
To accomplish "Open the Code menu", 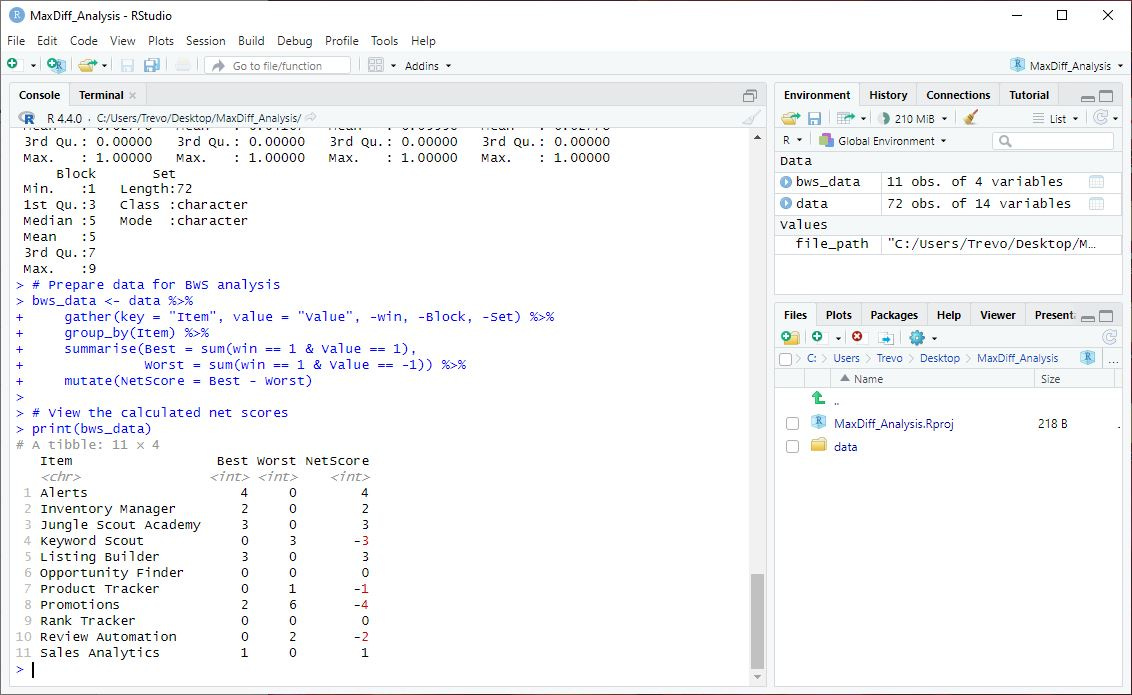I will coord(84,41).
